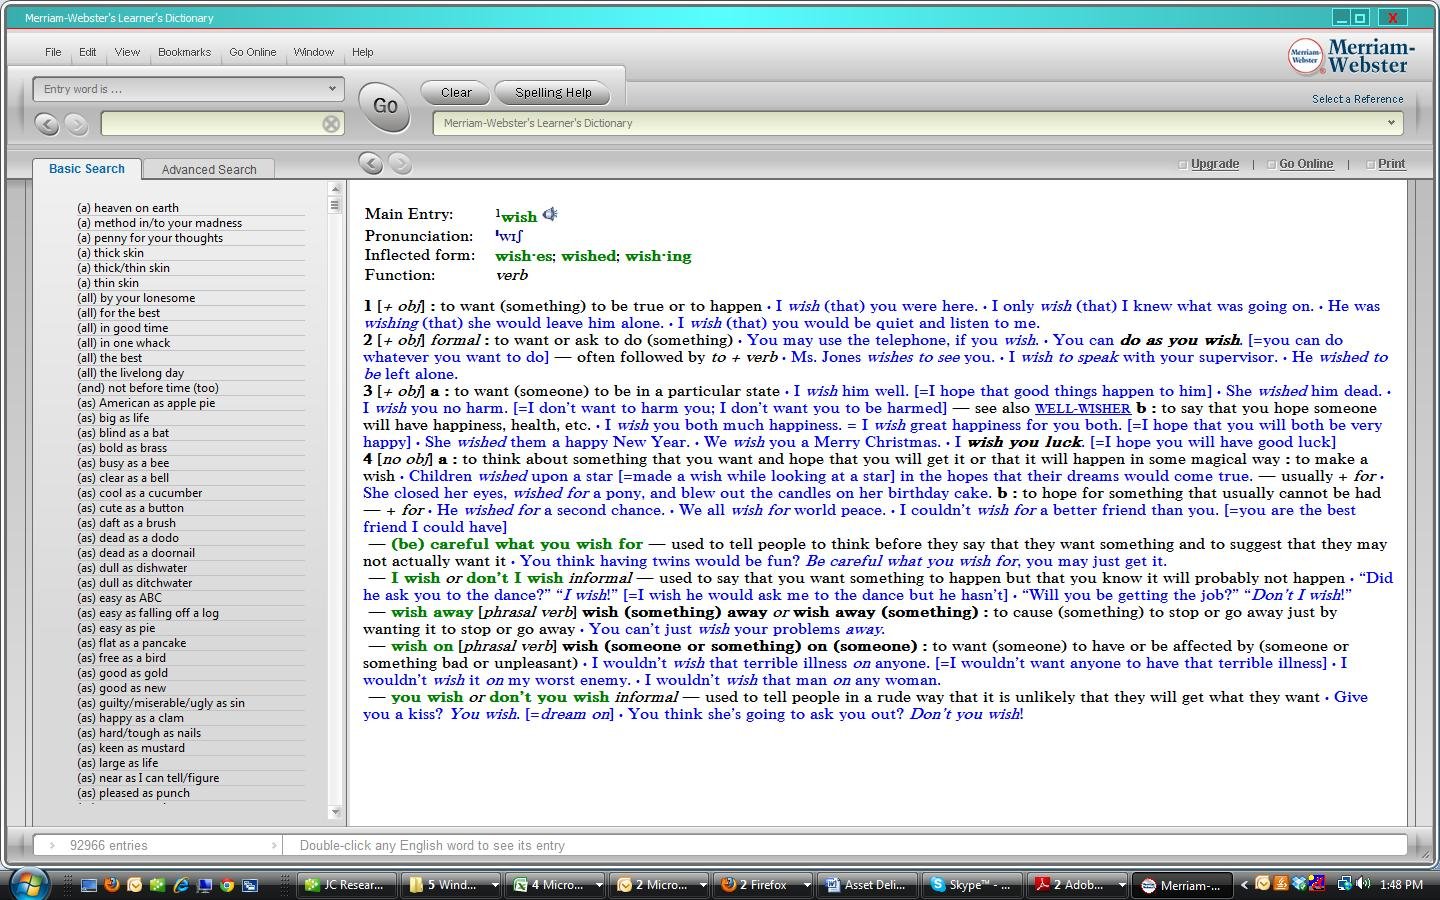Click the scroll-up arrow of entry list

335,188
